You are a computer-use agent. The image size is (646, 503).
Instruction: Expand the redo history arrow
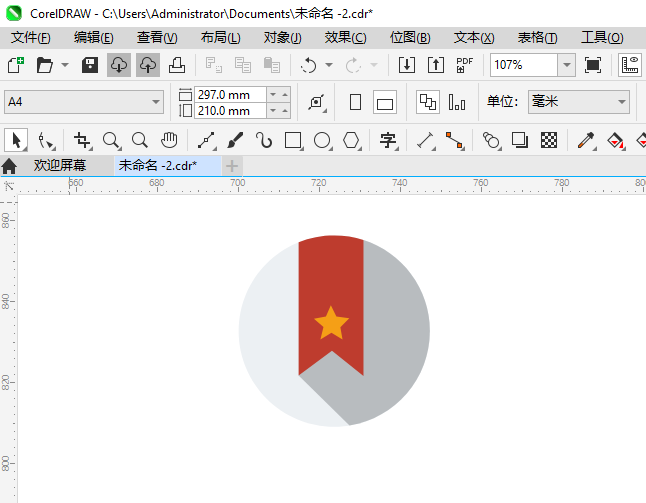point(374,65)
